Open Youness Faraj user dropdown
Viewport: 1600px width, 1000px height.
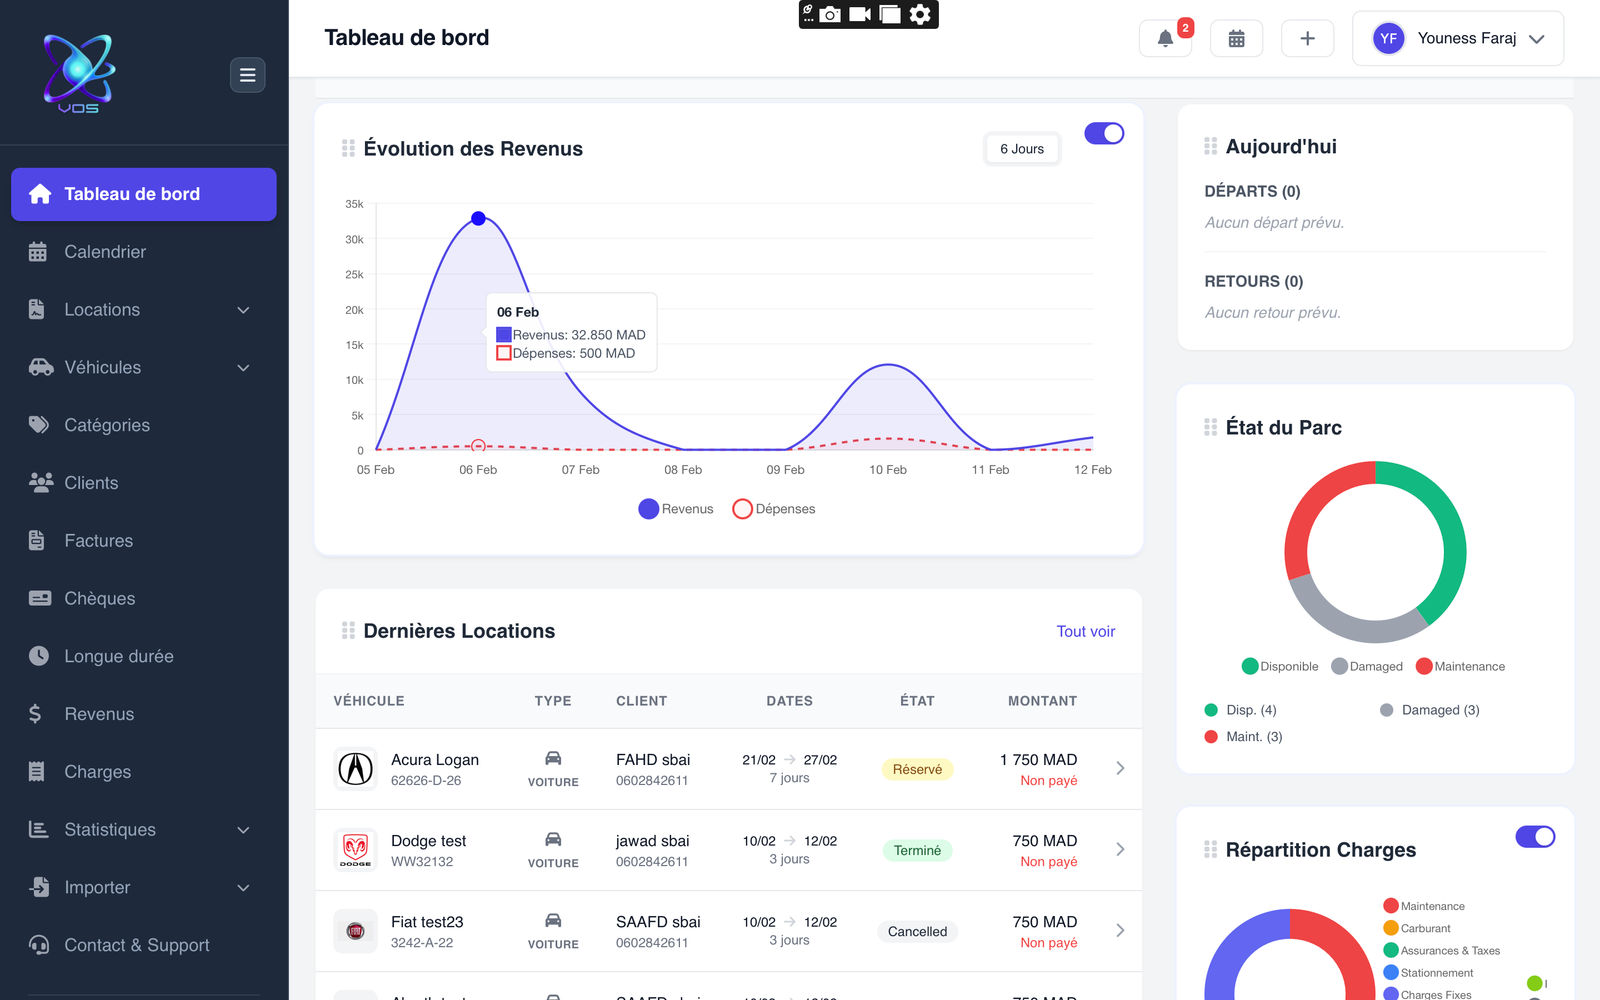pos(1457,39)
